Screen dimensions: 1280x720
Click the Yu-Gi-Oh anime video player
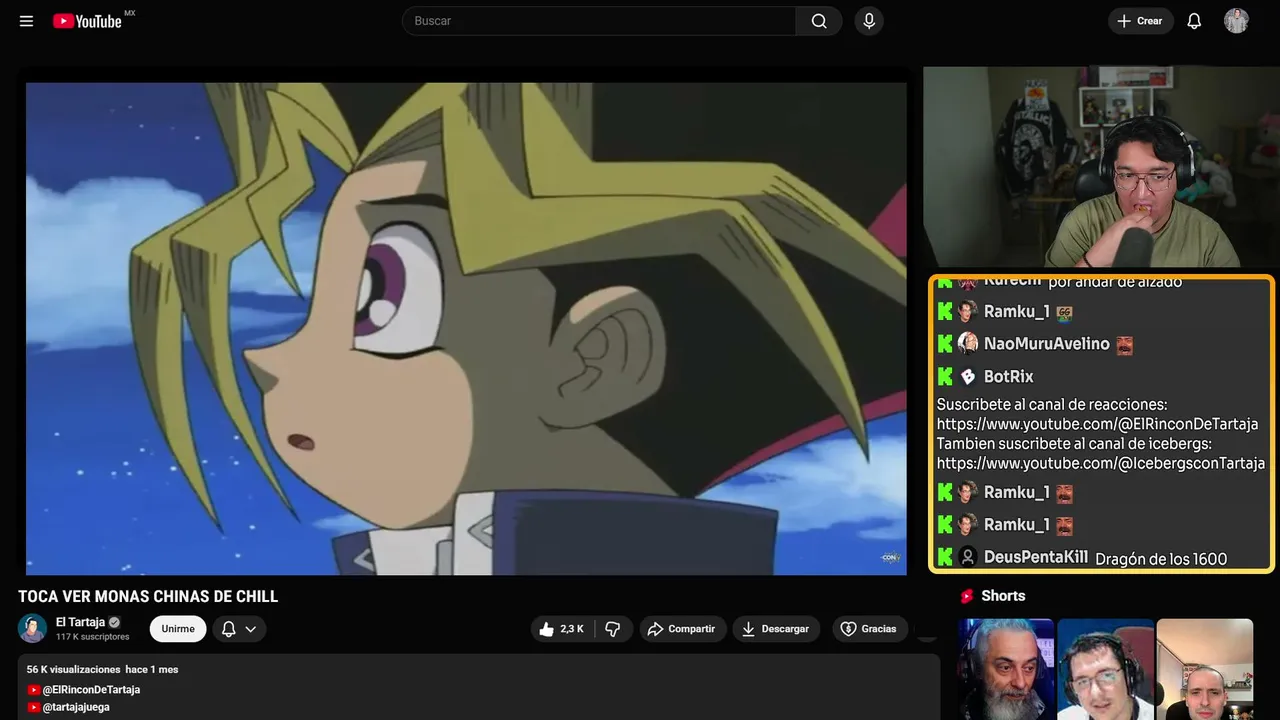[466, 328]
